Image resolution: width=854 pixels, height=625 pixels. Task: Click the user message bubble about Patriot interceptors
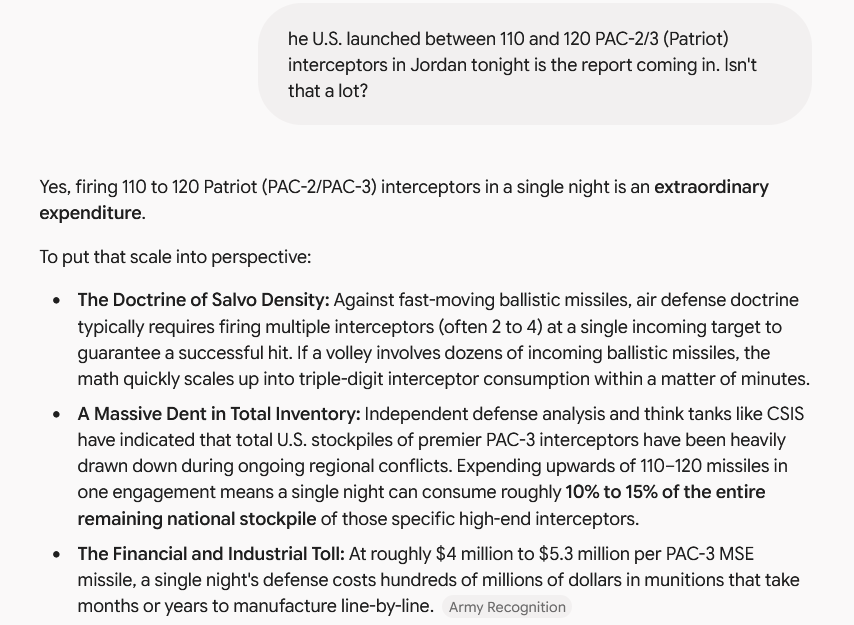[535, 64]
